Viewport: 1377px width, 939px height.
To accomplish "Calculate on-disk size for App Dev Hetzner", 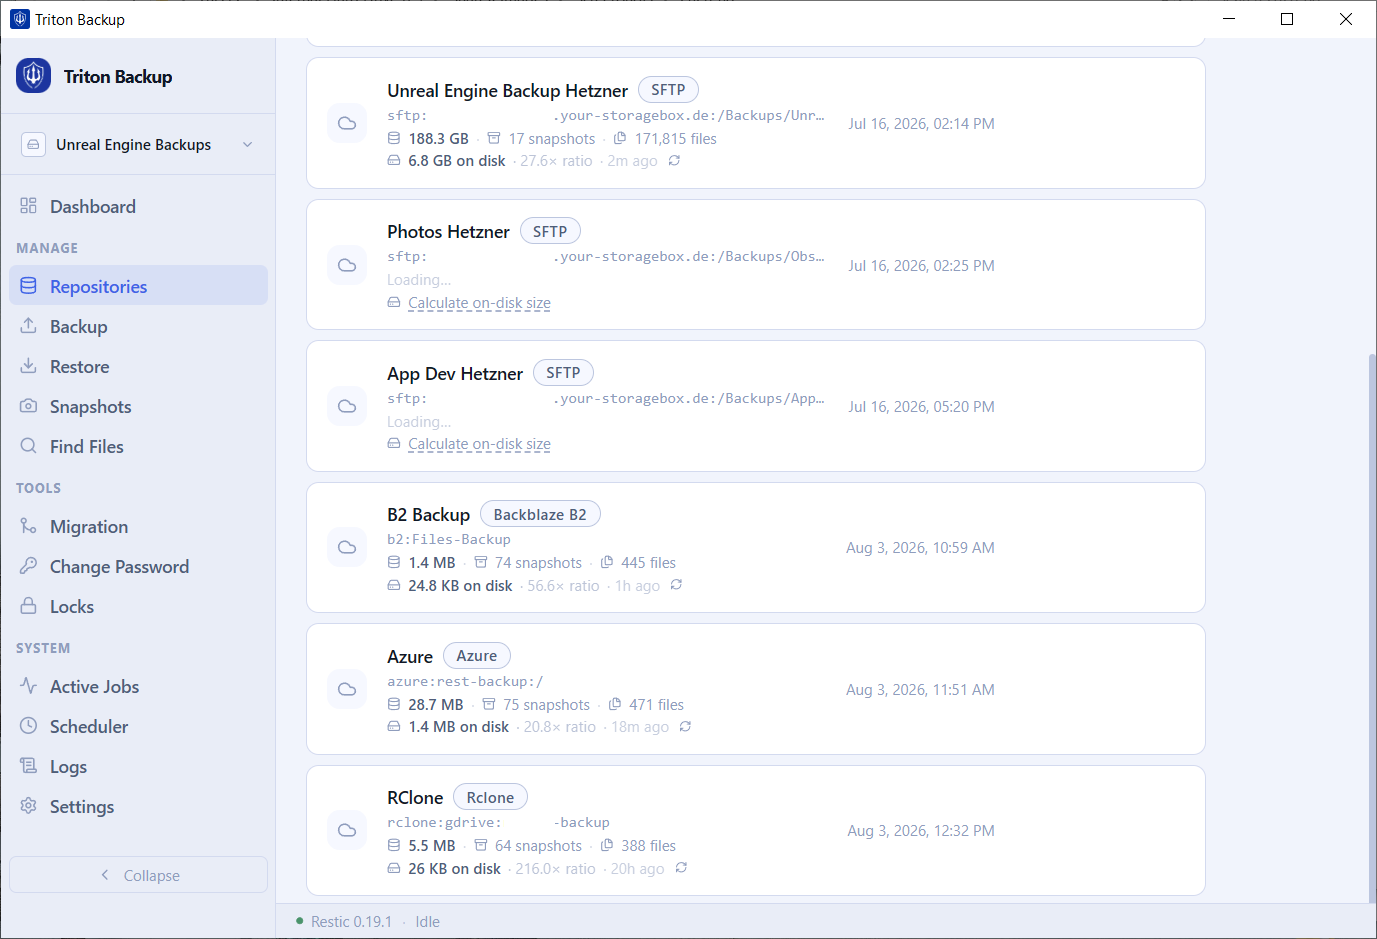I will (x=479, y=444).
